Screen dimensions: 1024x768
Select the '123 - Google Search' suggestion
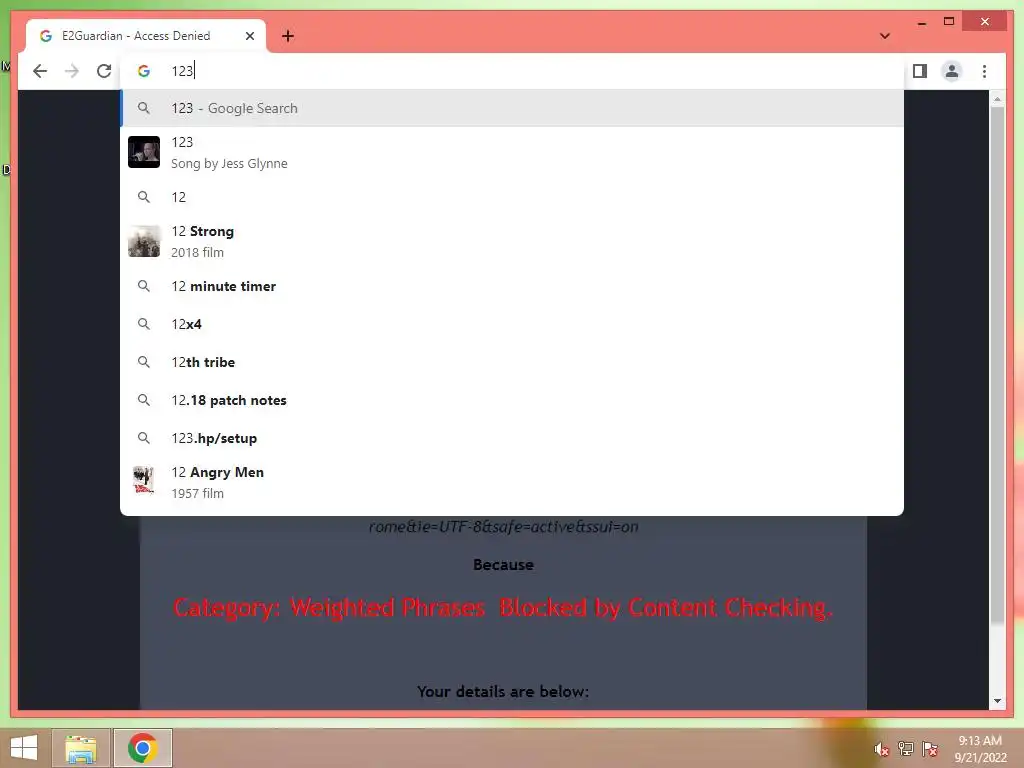(x=512, y=108)
